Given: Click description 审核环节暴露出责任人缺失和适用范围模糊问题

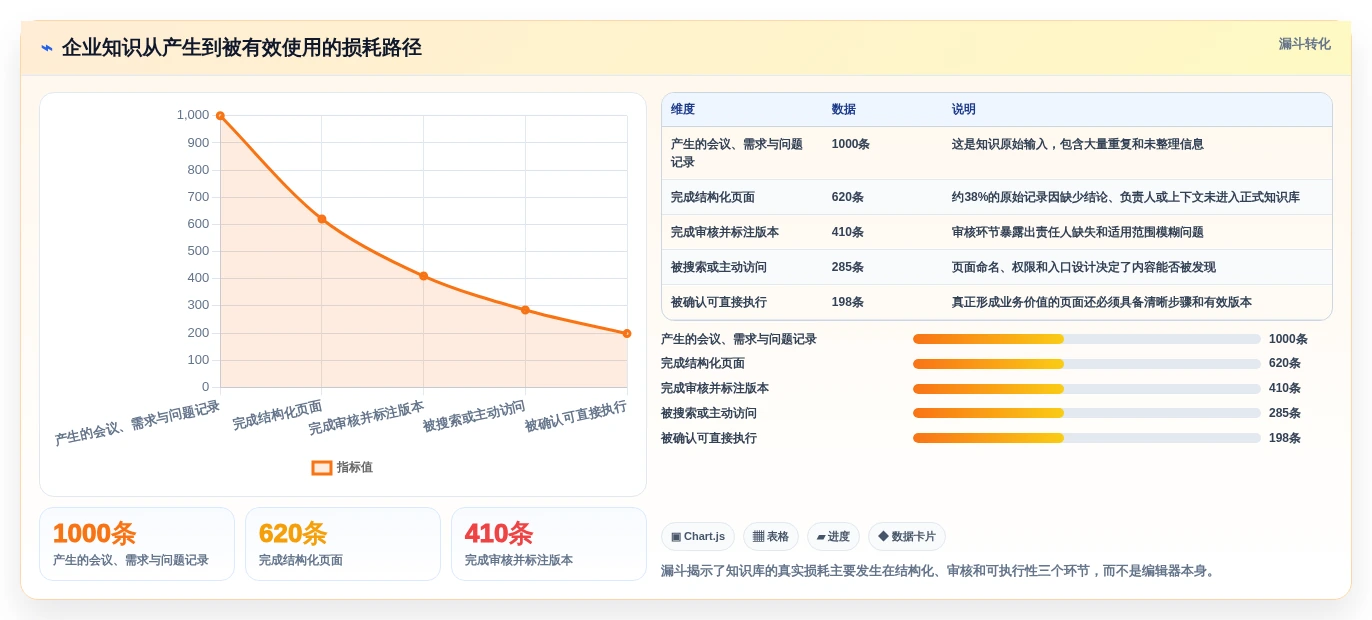Looking at the screenshot, I should pyautogui.click(x=1078, y=232).
